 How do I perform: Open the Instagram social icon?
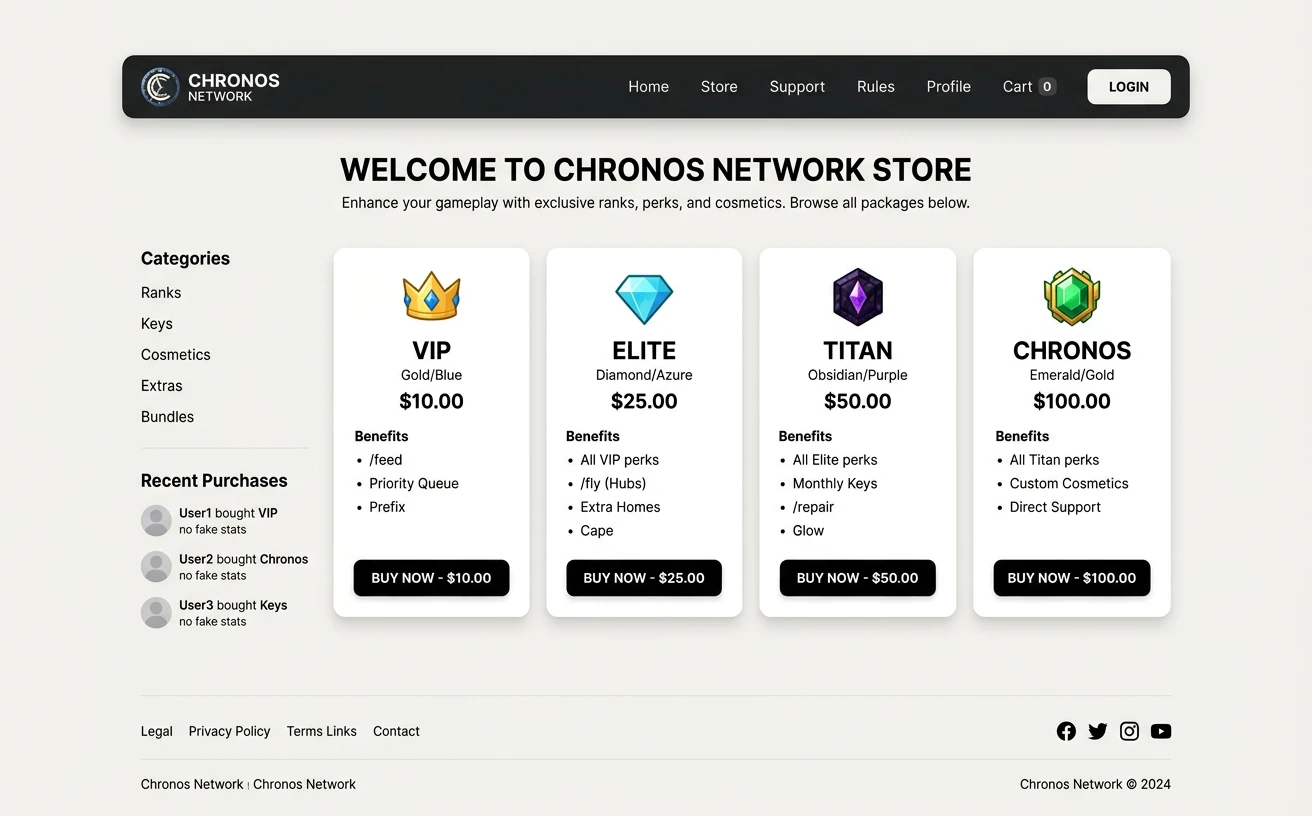tap(1129, 731)
